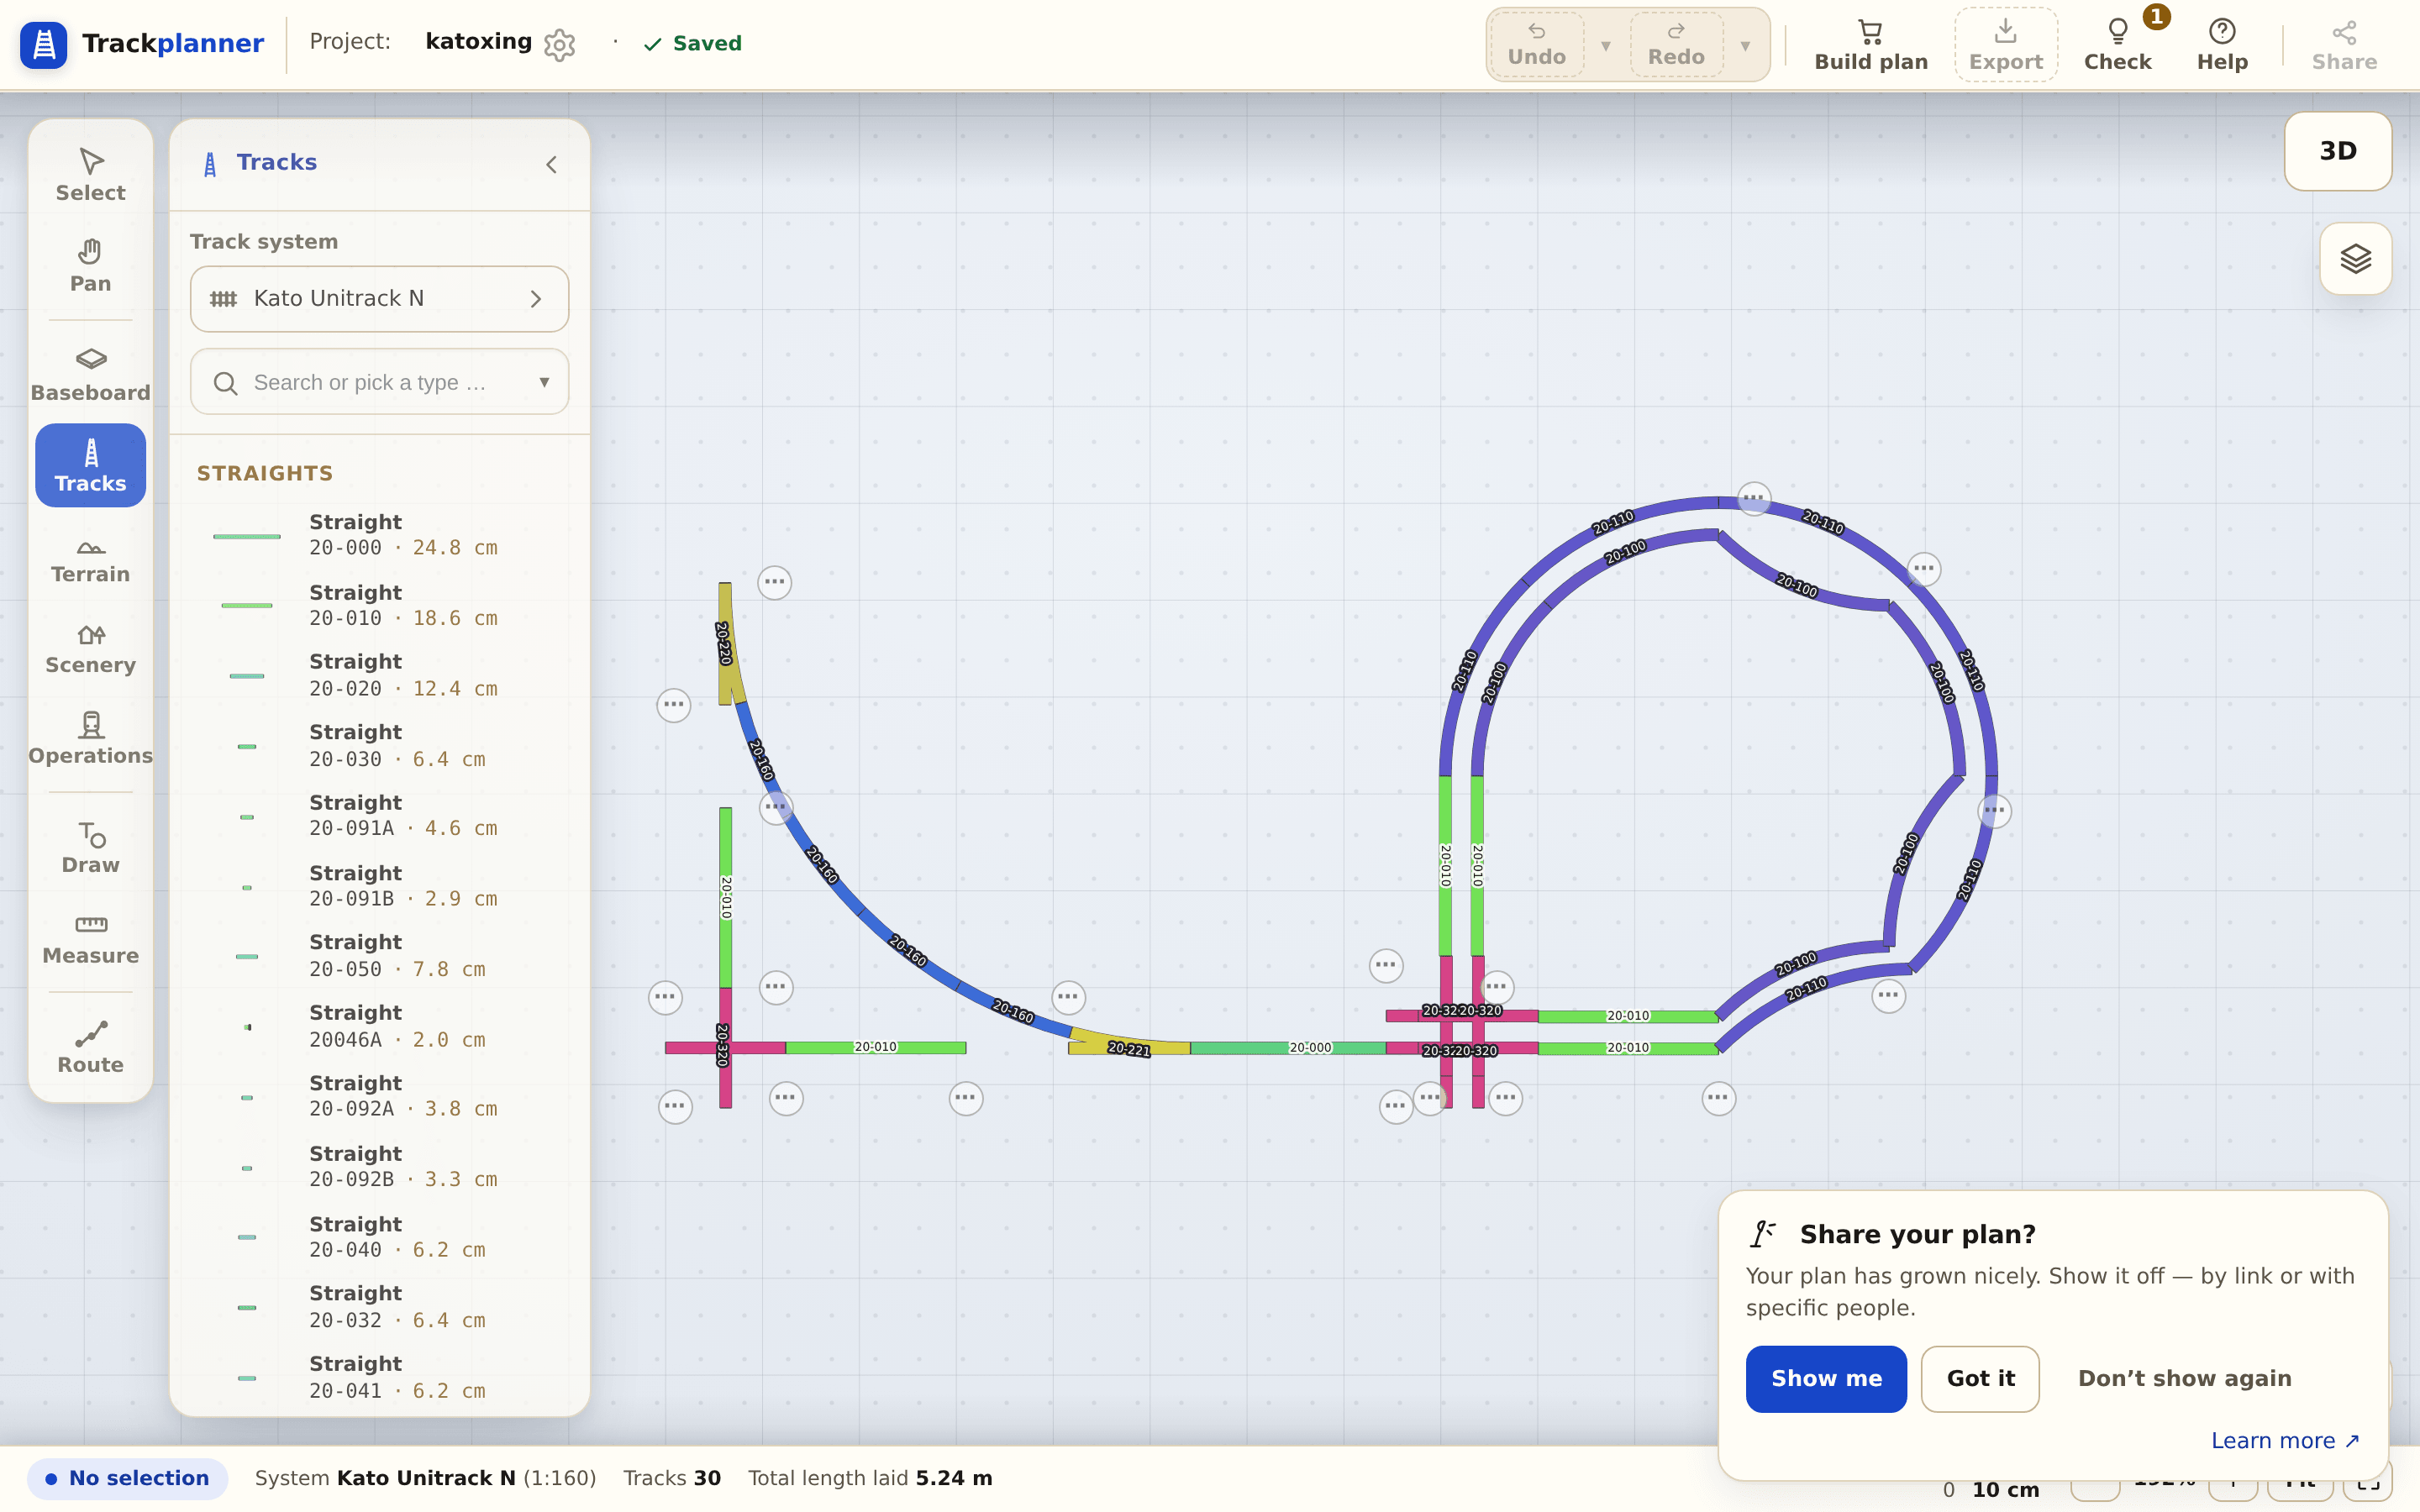Open the Undo history dropdown arrow

click(1605, 46)
